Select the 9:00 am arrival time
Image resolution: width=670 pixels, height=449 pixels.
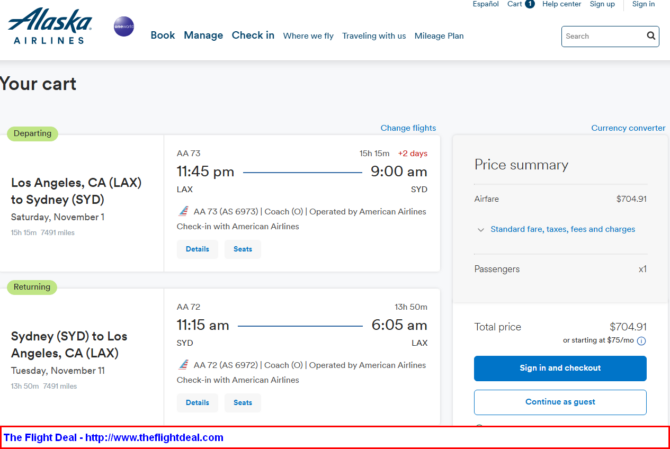coord(399,172)
